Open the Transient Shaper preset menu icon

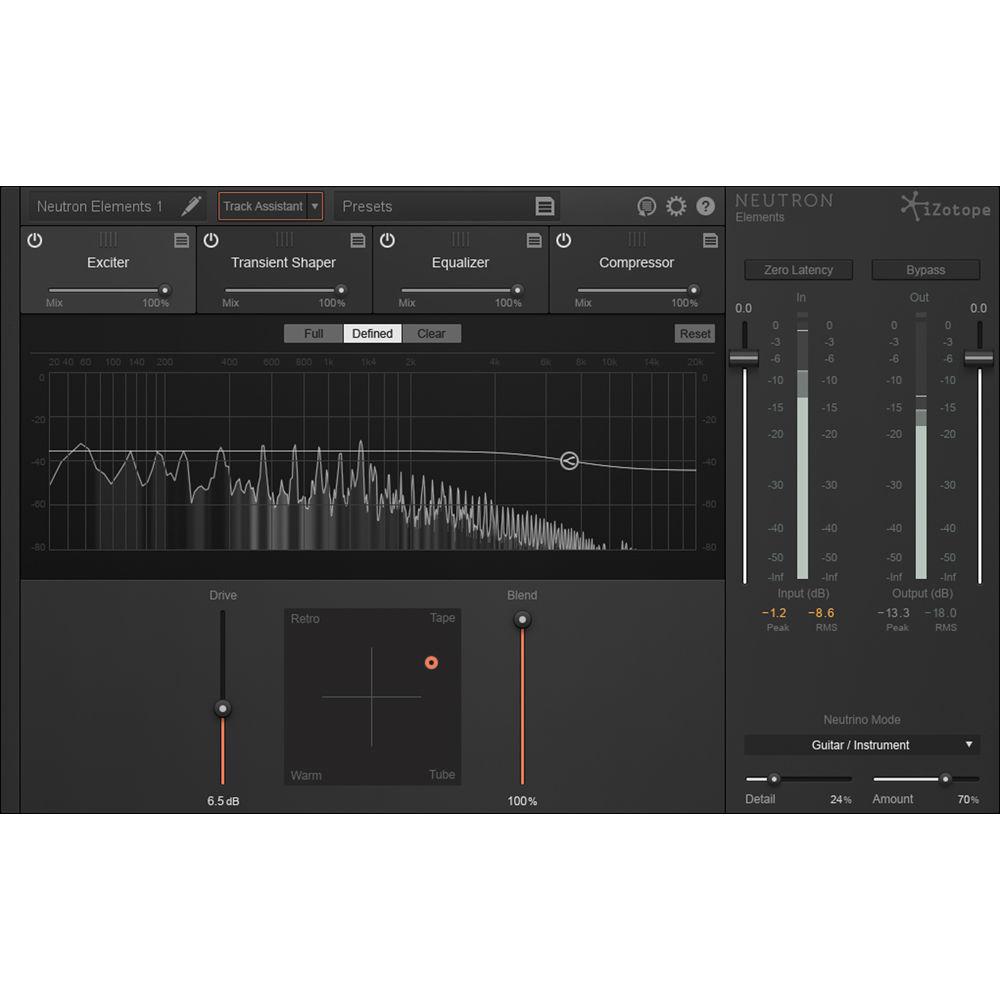357,240
